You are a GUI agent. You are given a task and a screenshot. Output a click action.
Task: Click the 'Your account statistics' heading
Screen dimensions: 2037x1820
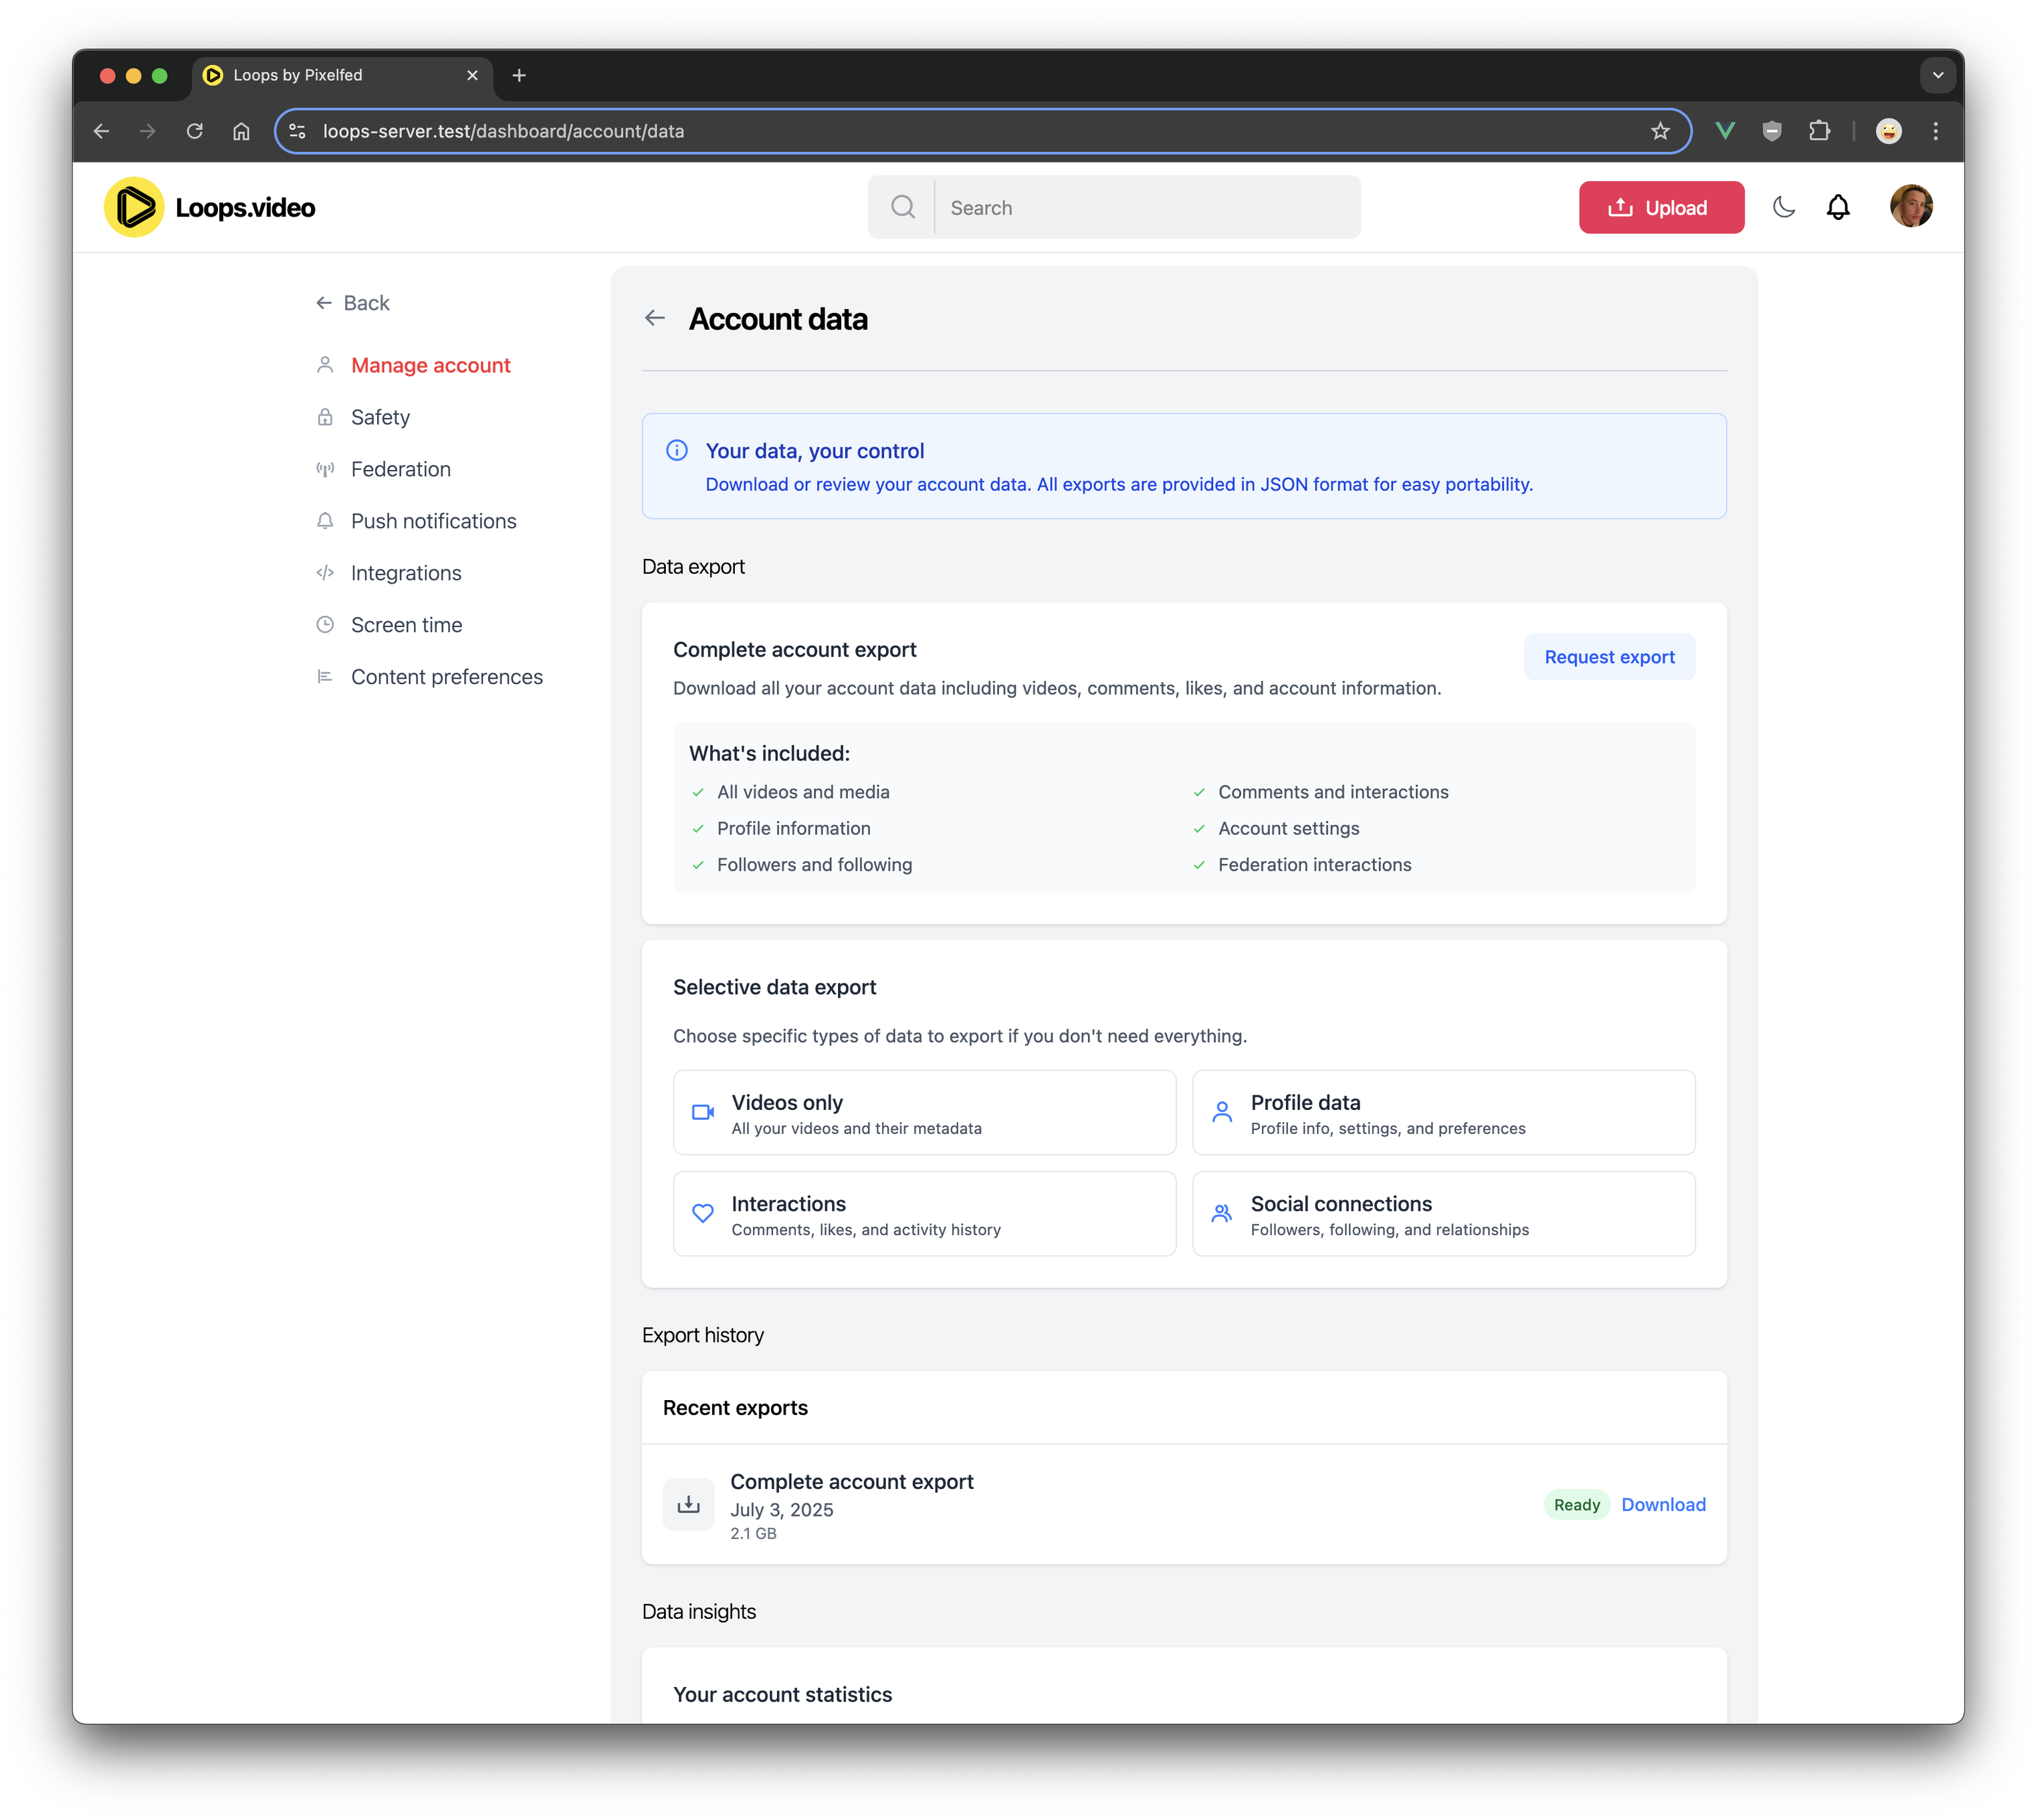(x=782, y=1694)
